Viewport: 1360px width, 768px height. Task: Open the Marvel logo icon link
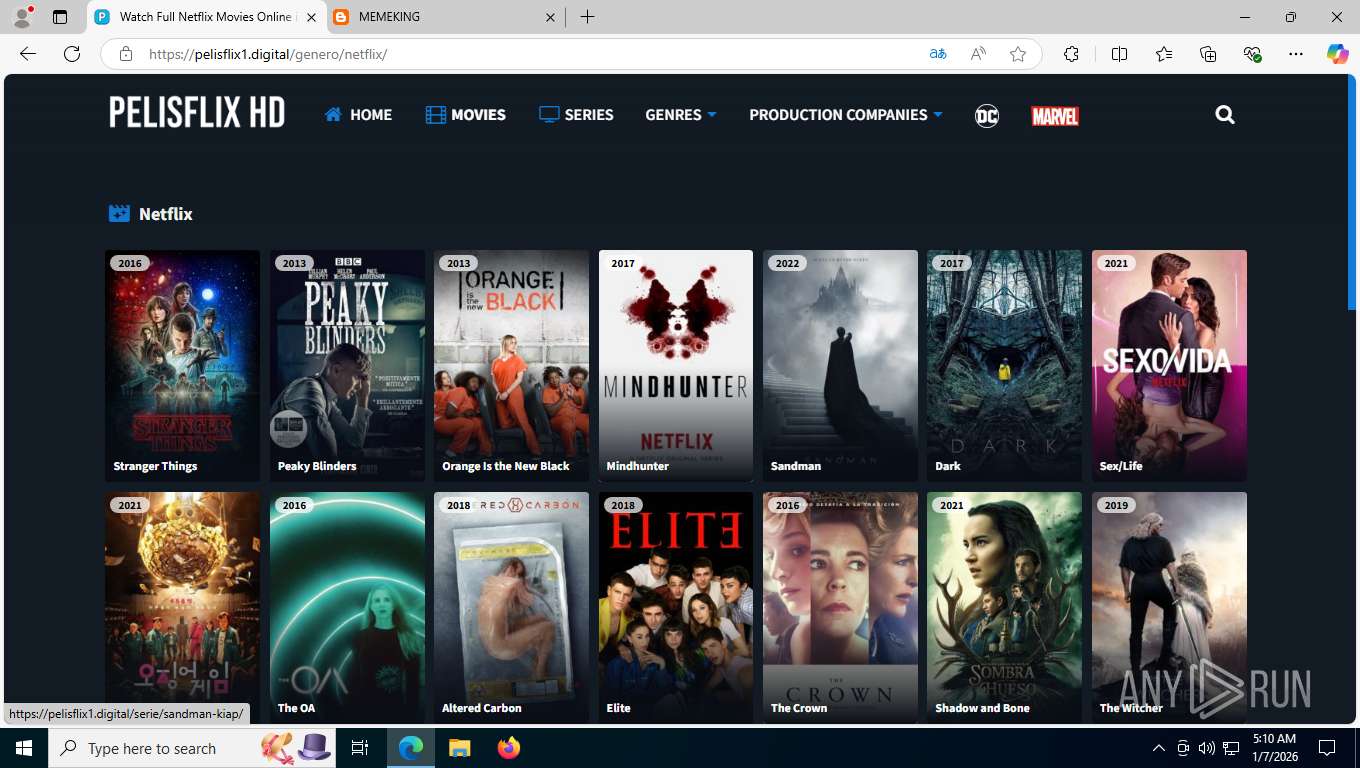tap(1055, 116)
